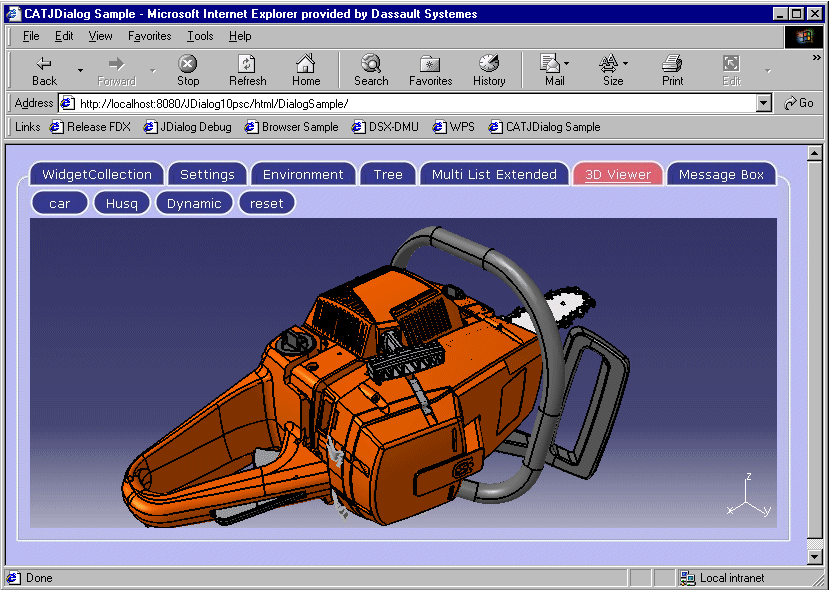
Task: Click the IE icon in title bar
Action: tap(14, 13)
